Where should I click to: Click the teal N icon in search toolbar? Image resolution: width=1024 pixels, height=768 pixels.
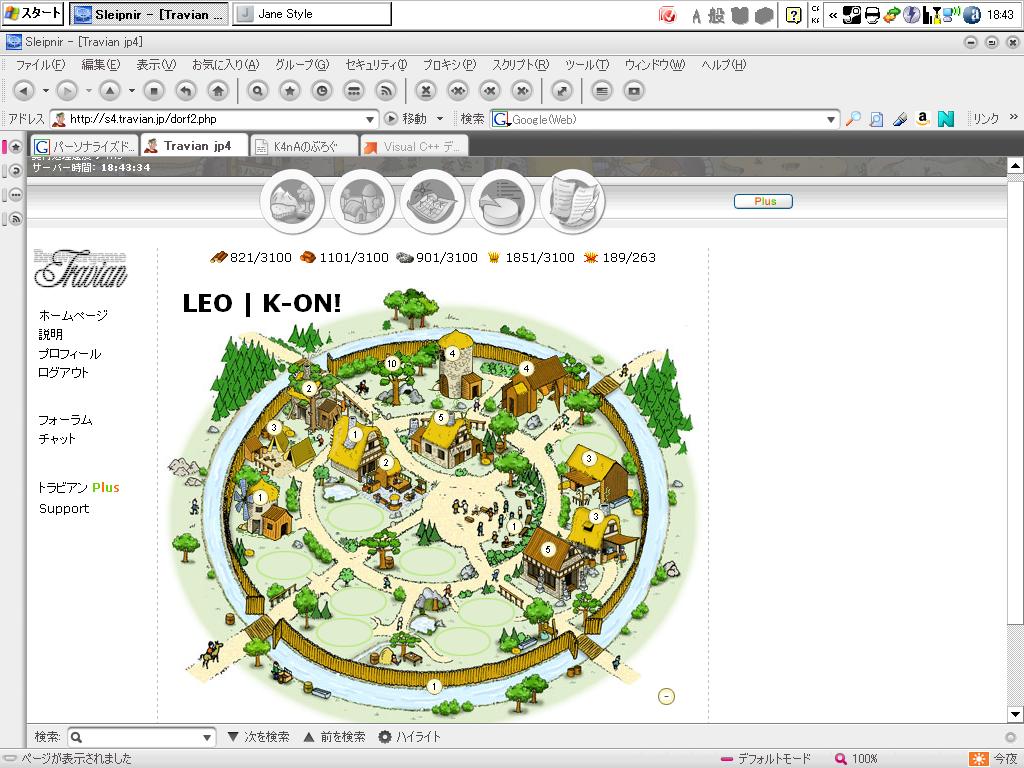click(x=946, y=119)
